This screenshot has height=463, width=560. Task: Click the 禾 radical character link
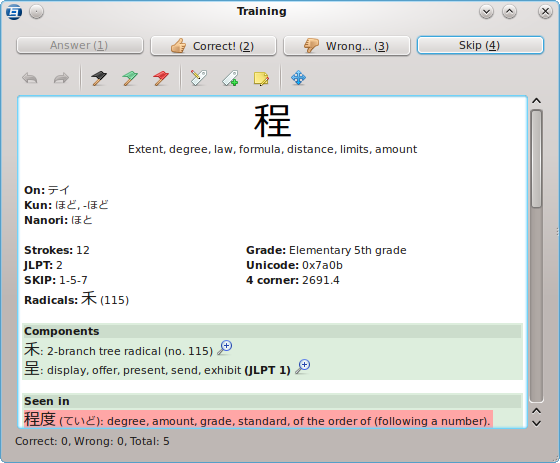89,298
